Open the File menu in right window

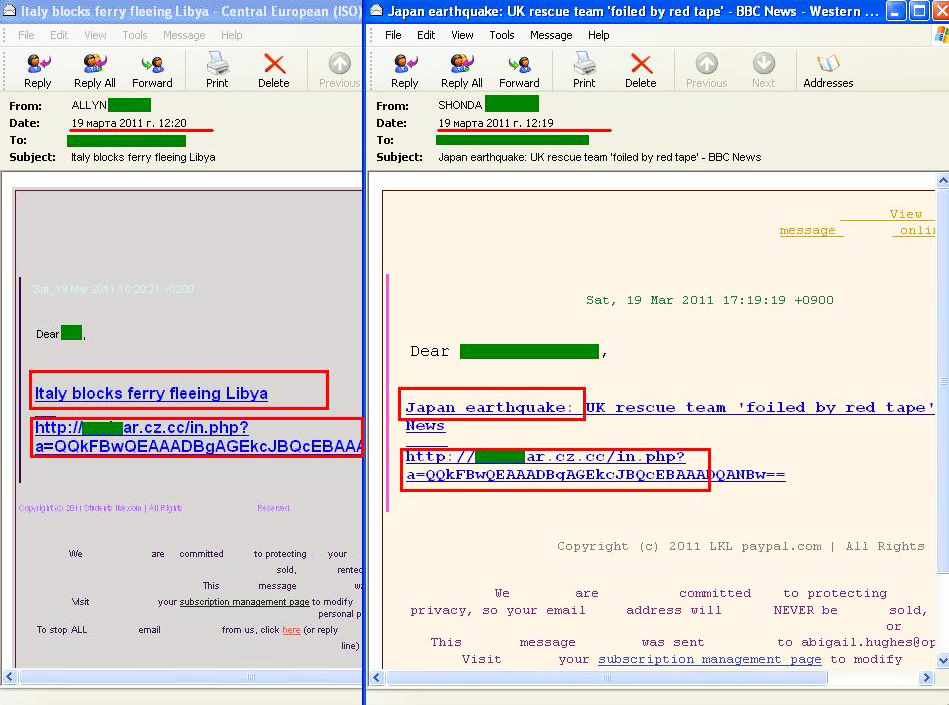[393, 35]
